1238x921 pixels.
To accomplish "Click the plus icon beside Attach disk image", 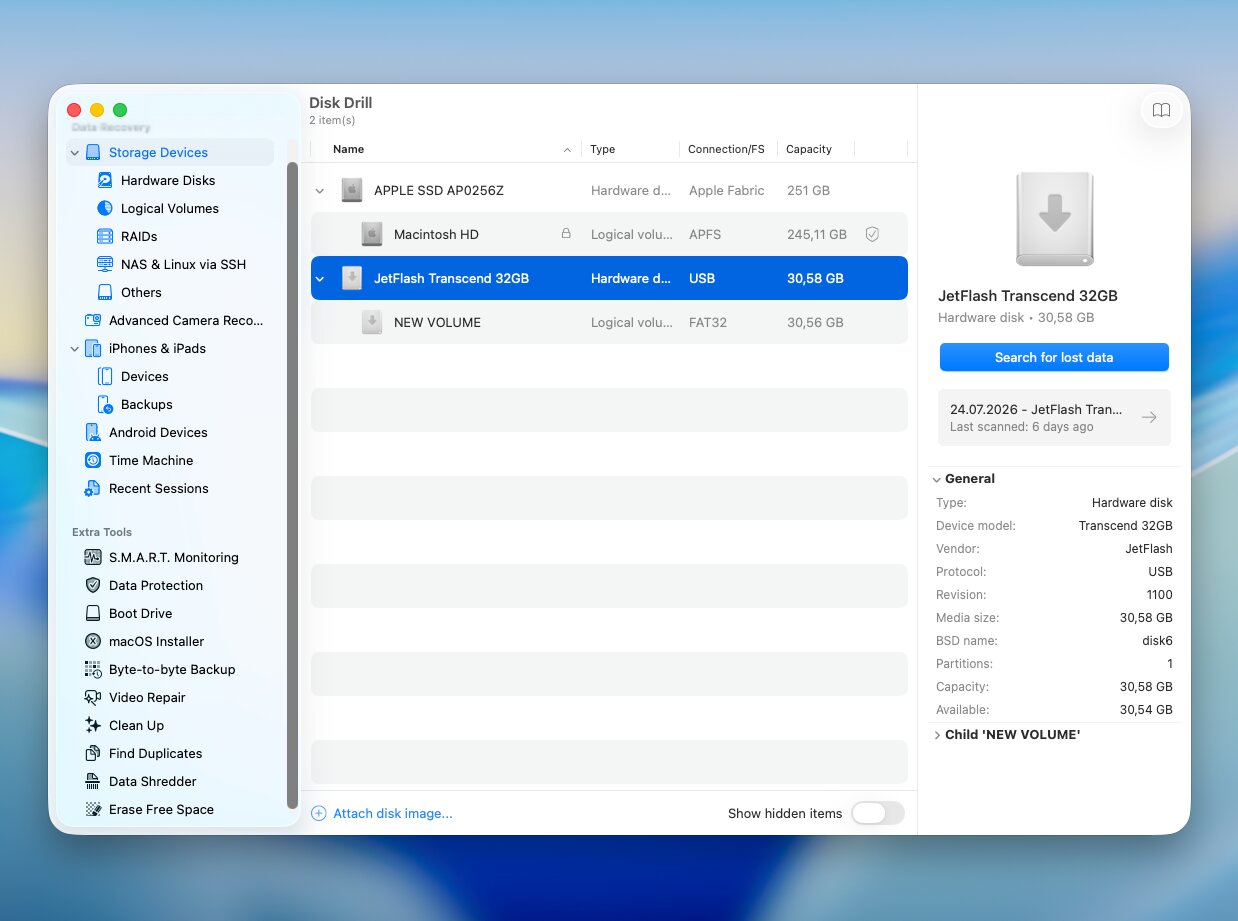I will [x=319, y=813].
